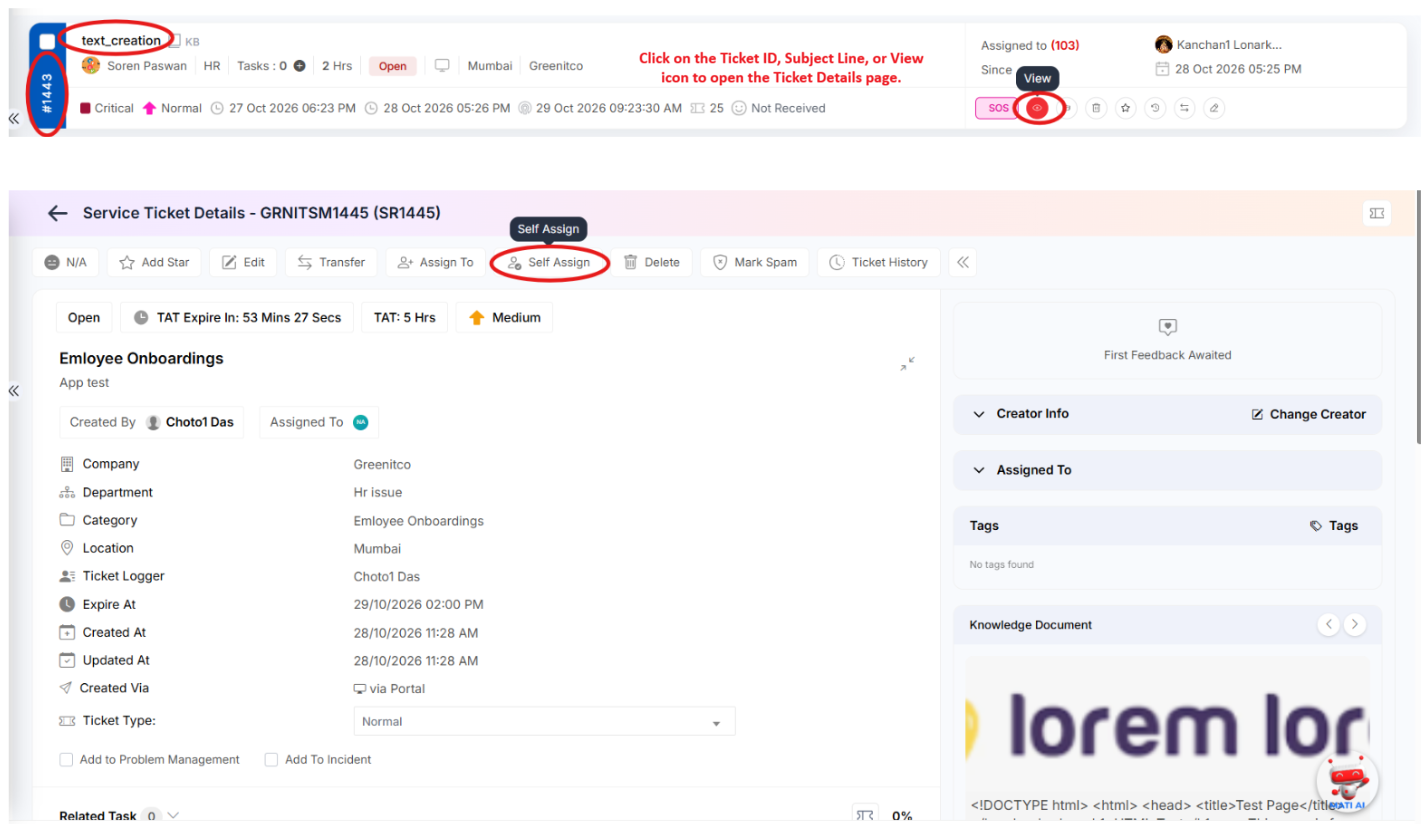The image size is (1422, 827).
Task: Check Add to Problem Management
Action: [66, 760]
